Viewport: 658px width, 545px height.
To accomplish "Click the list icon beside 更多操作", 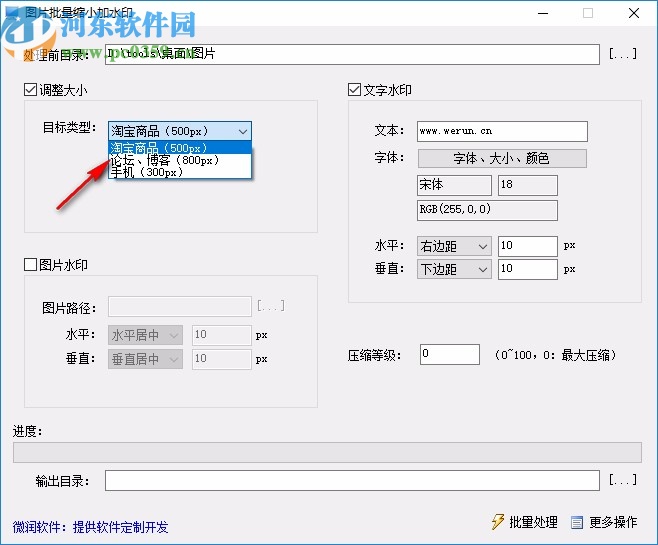I will 577,522.
